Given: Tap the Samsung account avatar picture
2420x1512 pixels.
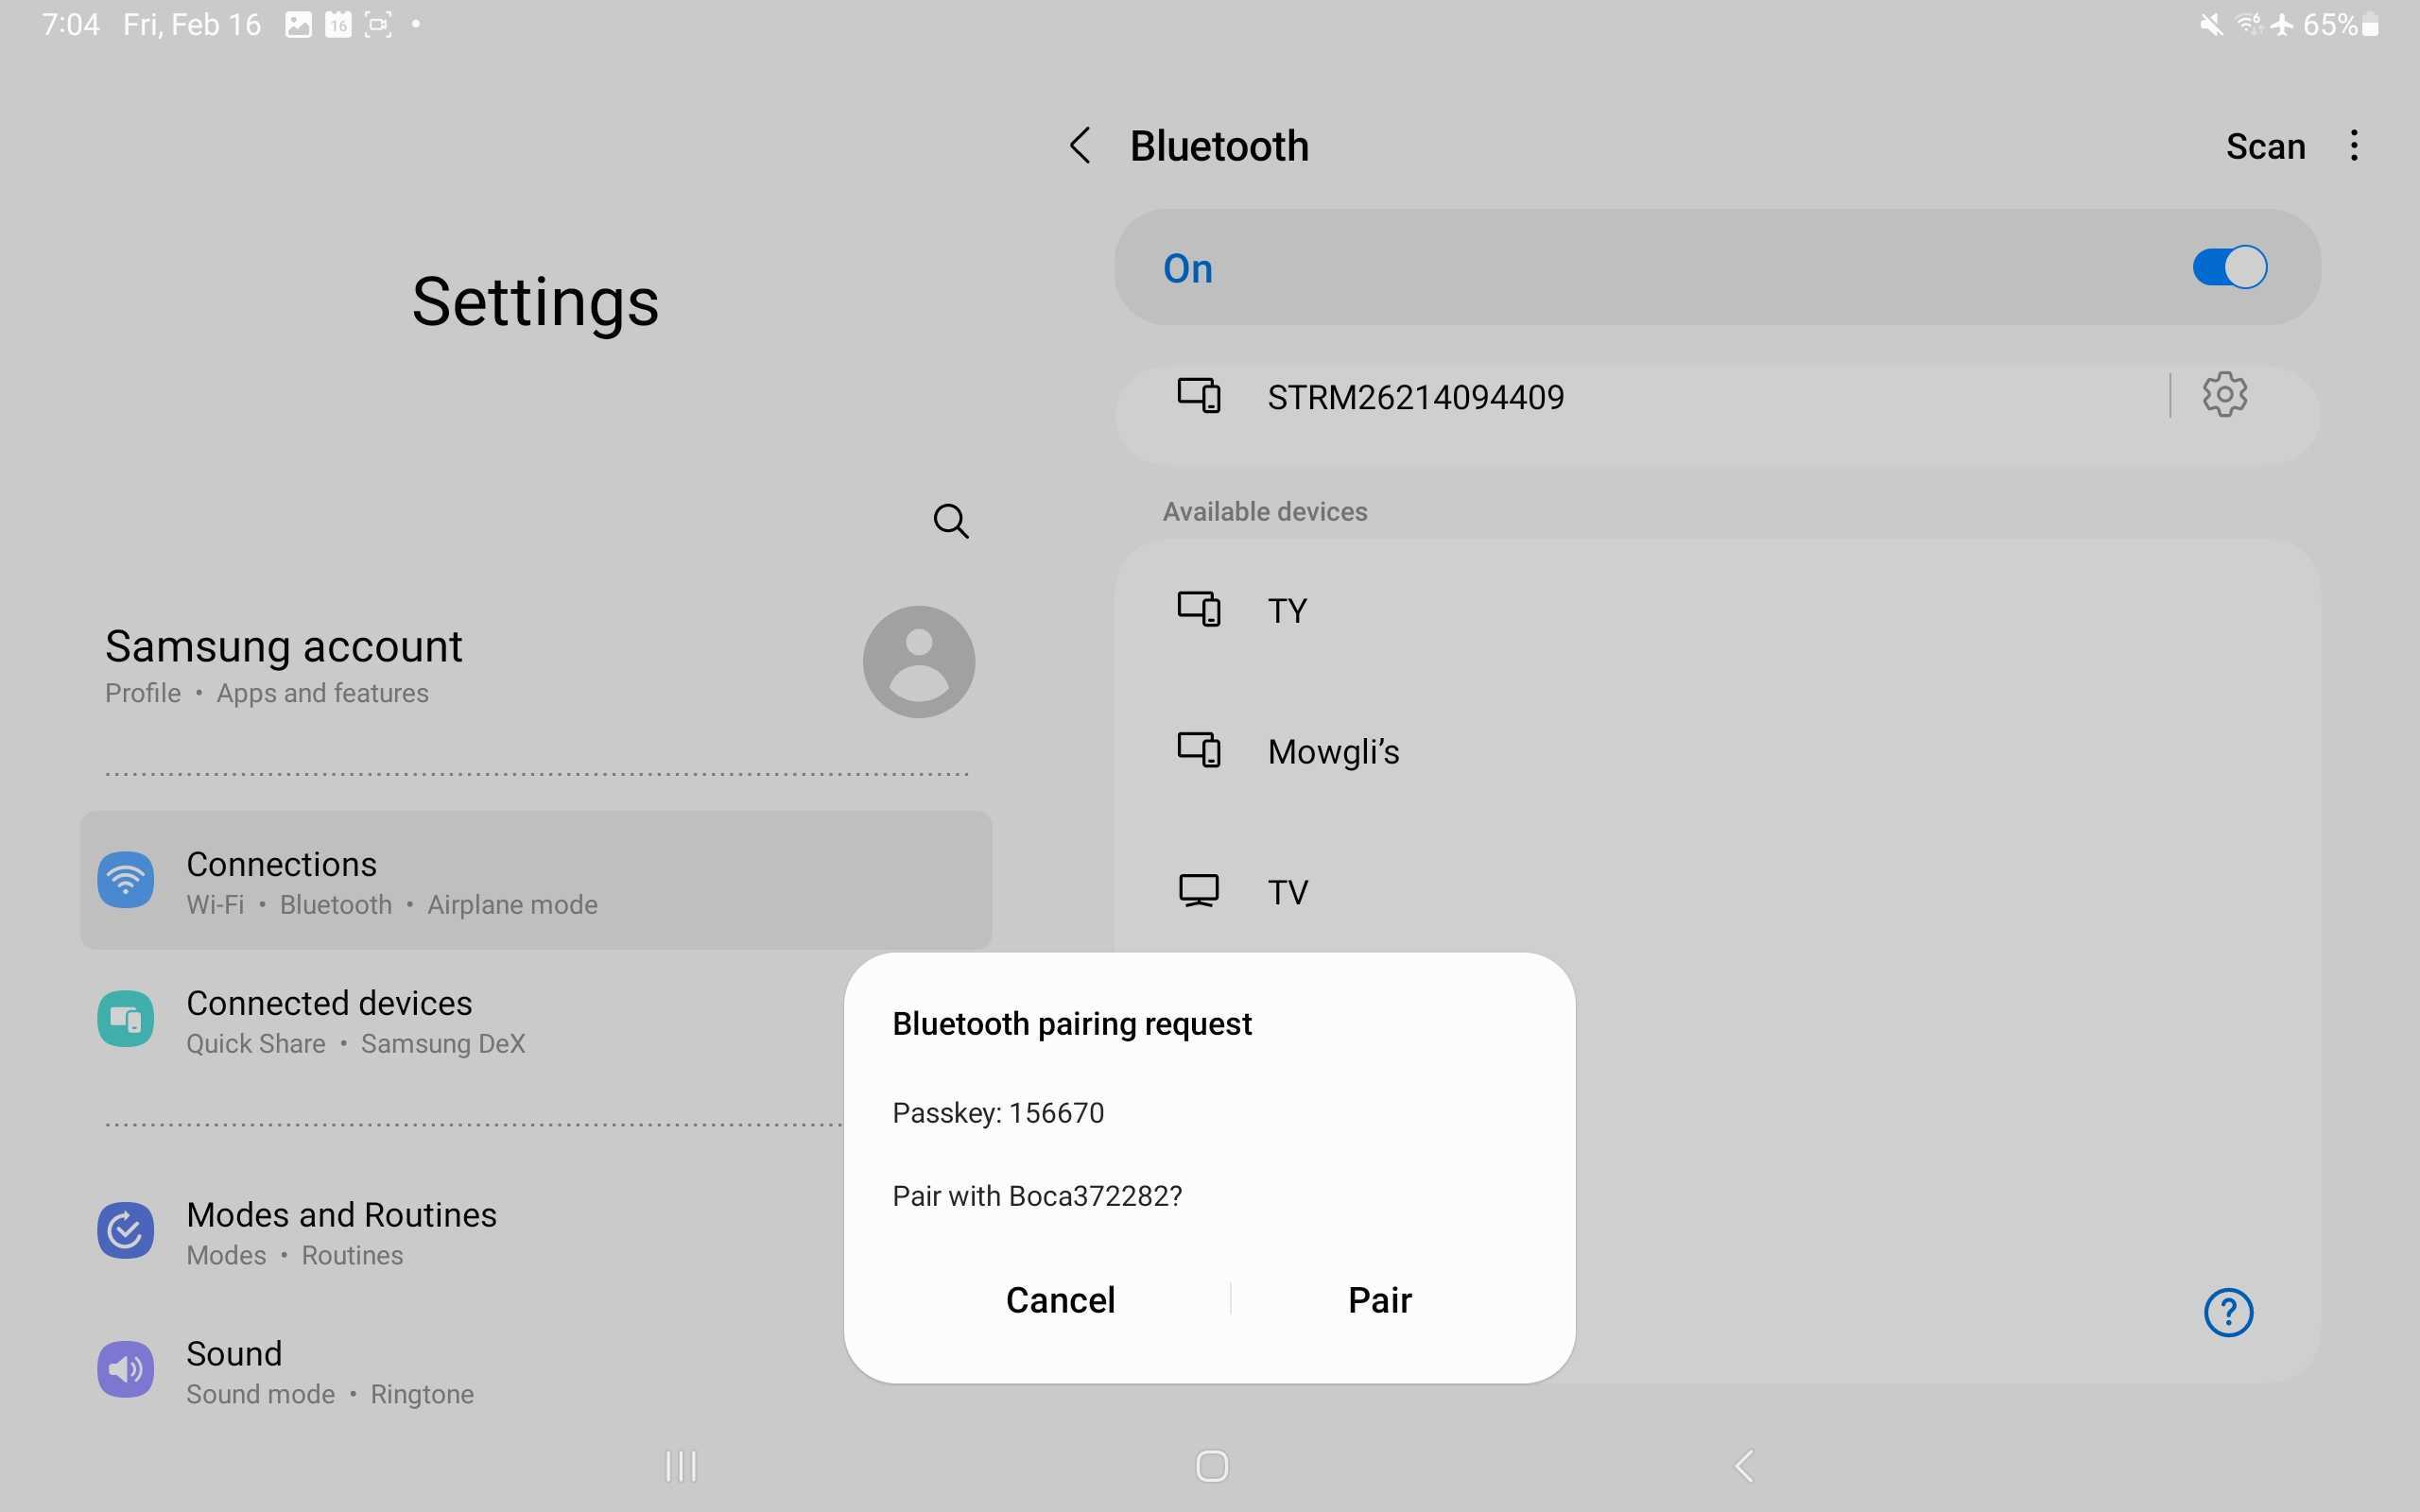Looking at the screenshot, I should pyautogui.click(x=919, y=662).
